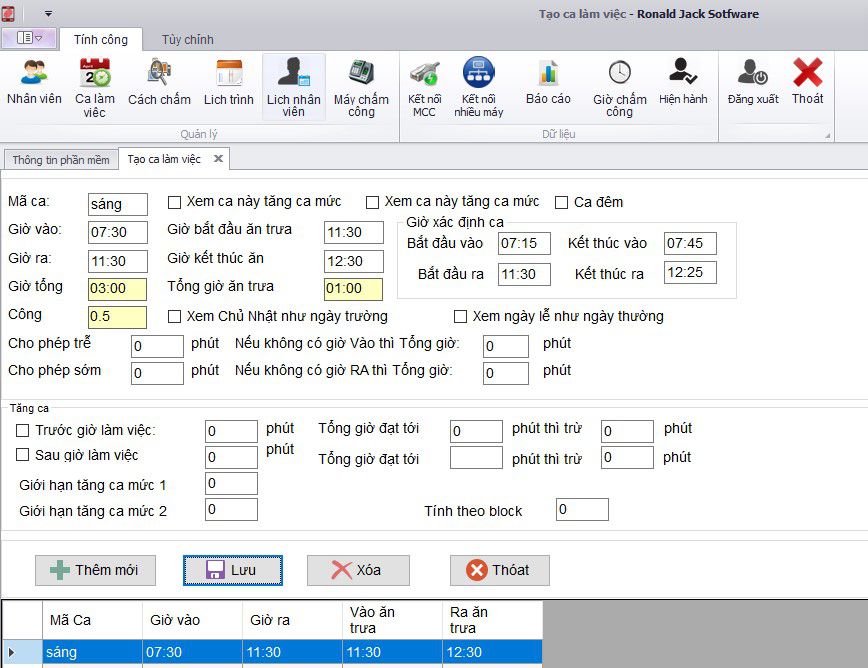868x668 pixels.
Task: Click the Mã ca input field
Action: [x=117, y=204]
